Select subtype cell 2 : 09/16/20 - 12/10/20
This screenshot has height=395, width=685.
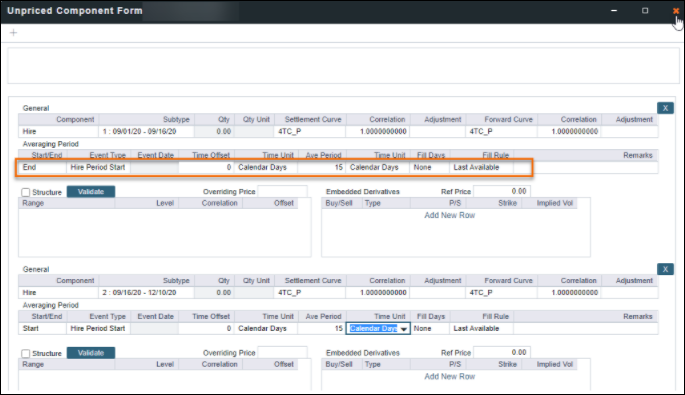(146, 293)
